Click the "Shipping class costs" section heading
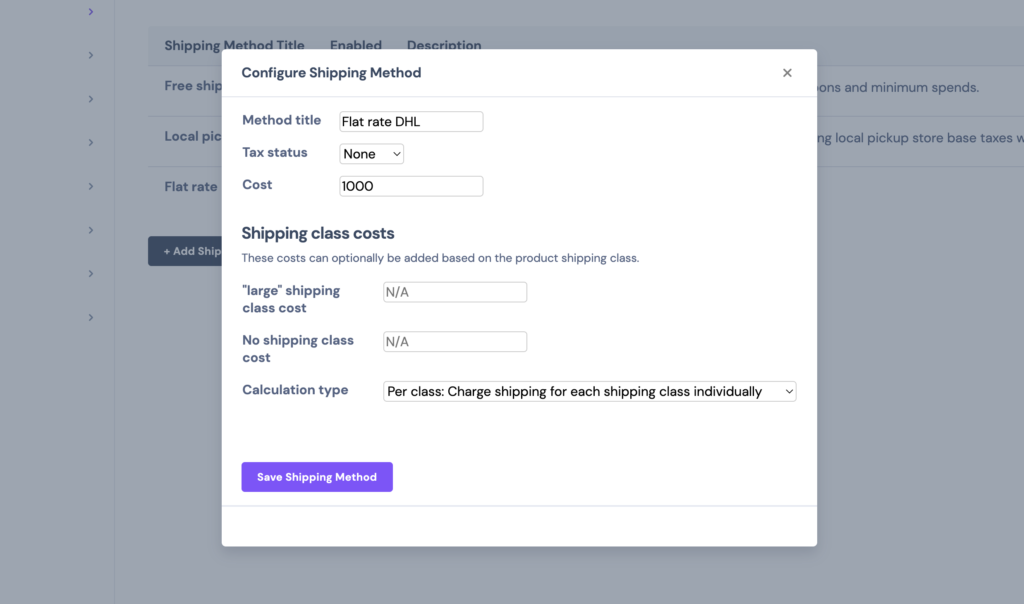This screenshot has height=604, width=1024. (318, 233)
